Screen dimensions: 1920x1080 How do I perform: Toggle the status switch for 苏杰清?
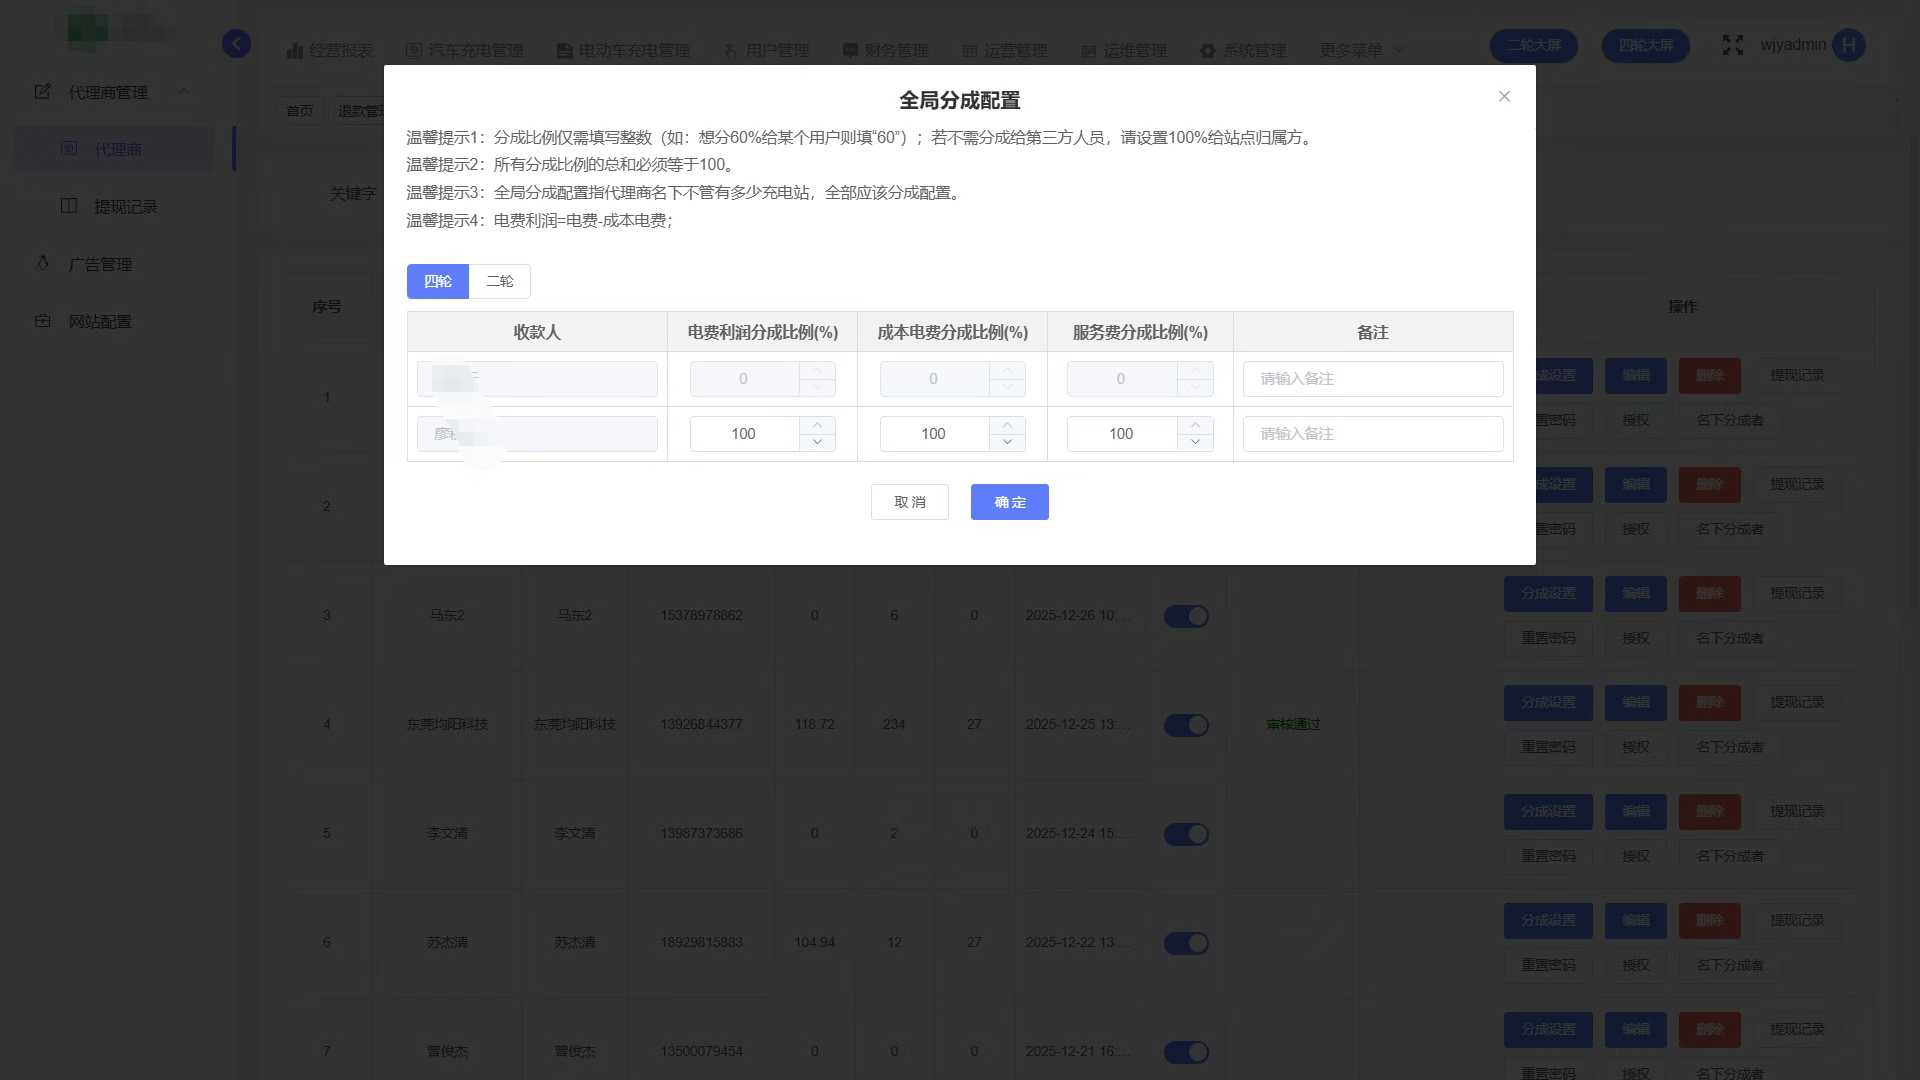click(x=1186, y=943)
